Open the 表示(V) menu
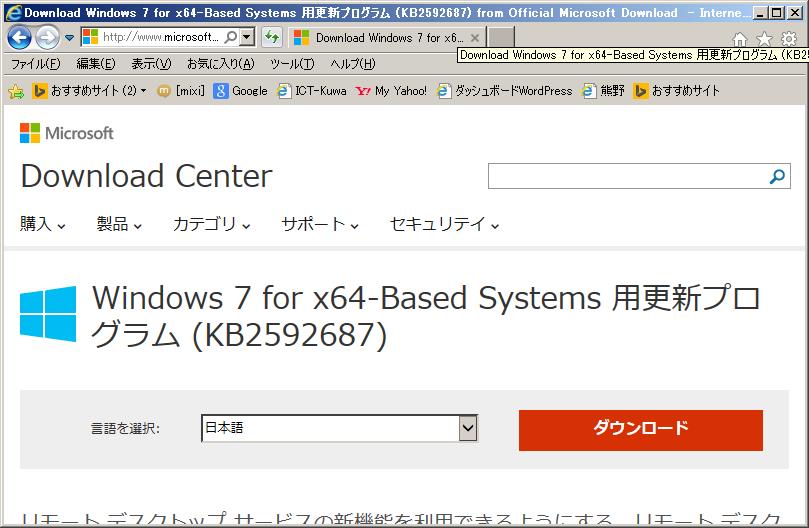The height and width of the screenshot is (528, 809). pos(151,63)
